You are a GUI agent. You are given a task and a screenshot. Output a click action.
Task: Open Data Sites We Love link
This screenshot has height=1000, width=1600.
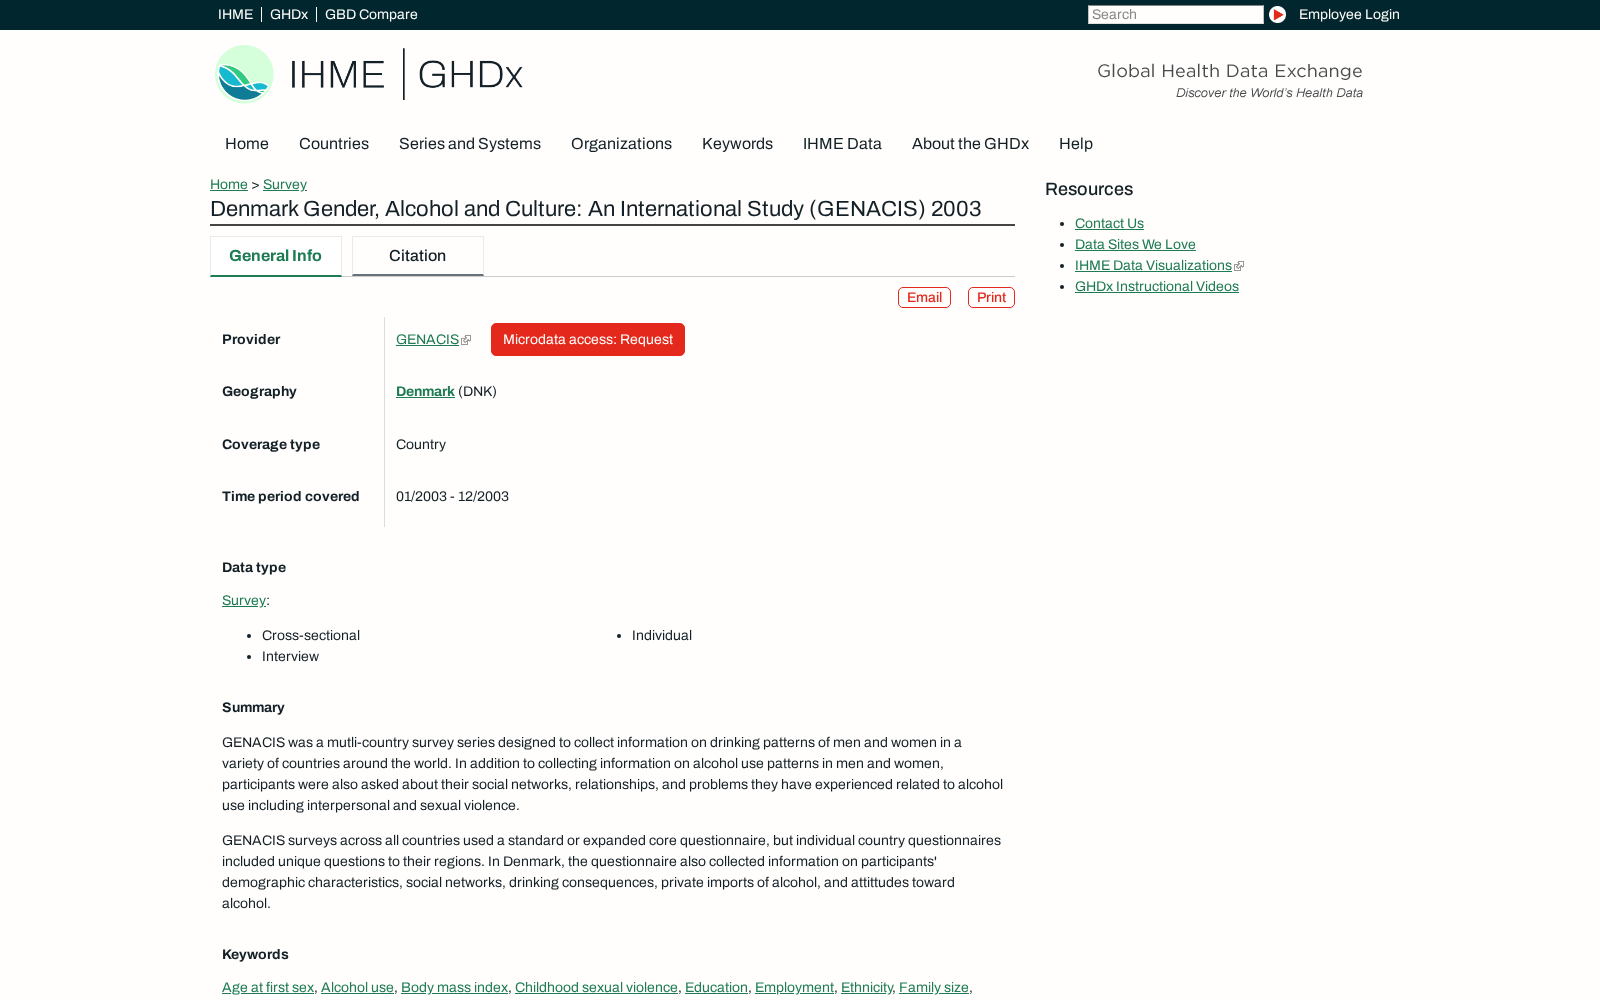1135,244
